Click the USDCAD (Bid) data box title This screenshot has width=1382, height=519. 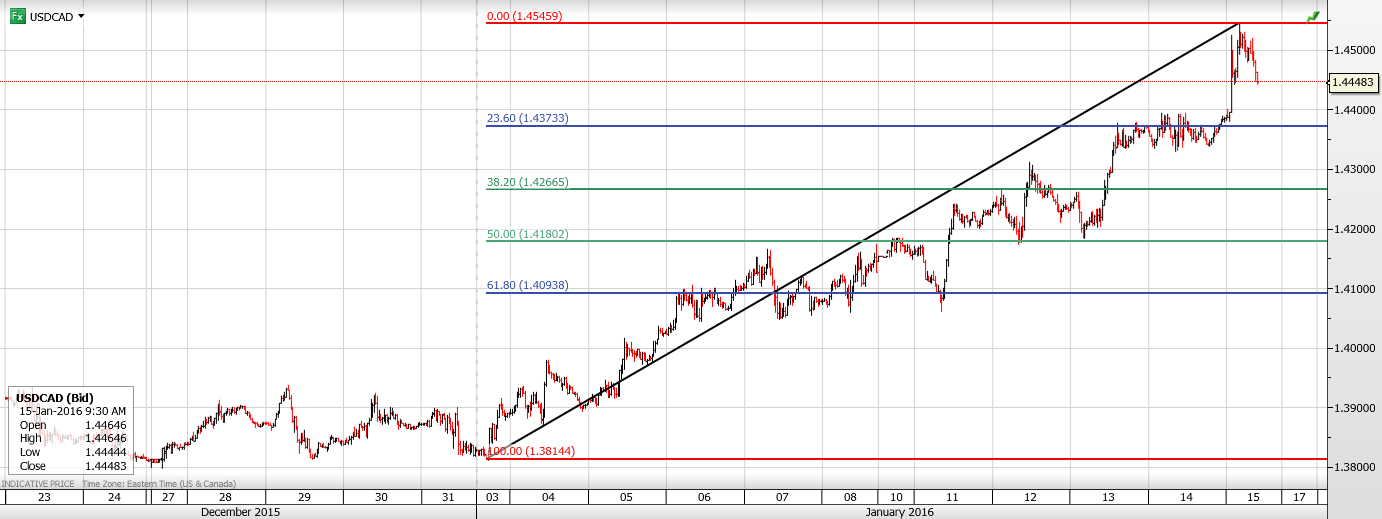coord(57,398)
